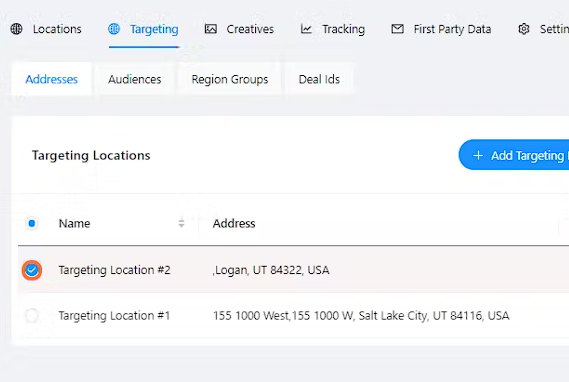The image size is (569, 382).
Task: Click the Targeting Location #2 name
Action: [114, 270]
